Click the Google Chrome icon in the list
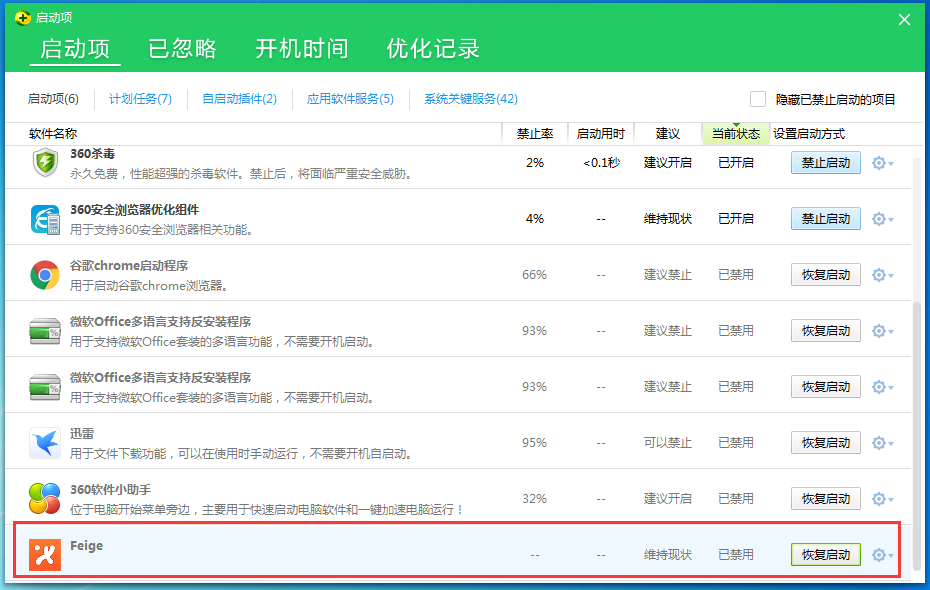 coord(45,273)
